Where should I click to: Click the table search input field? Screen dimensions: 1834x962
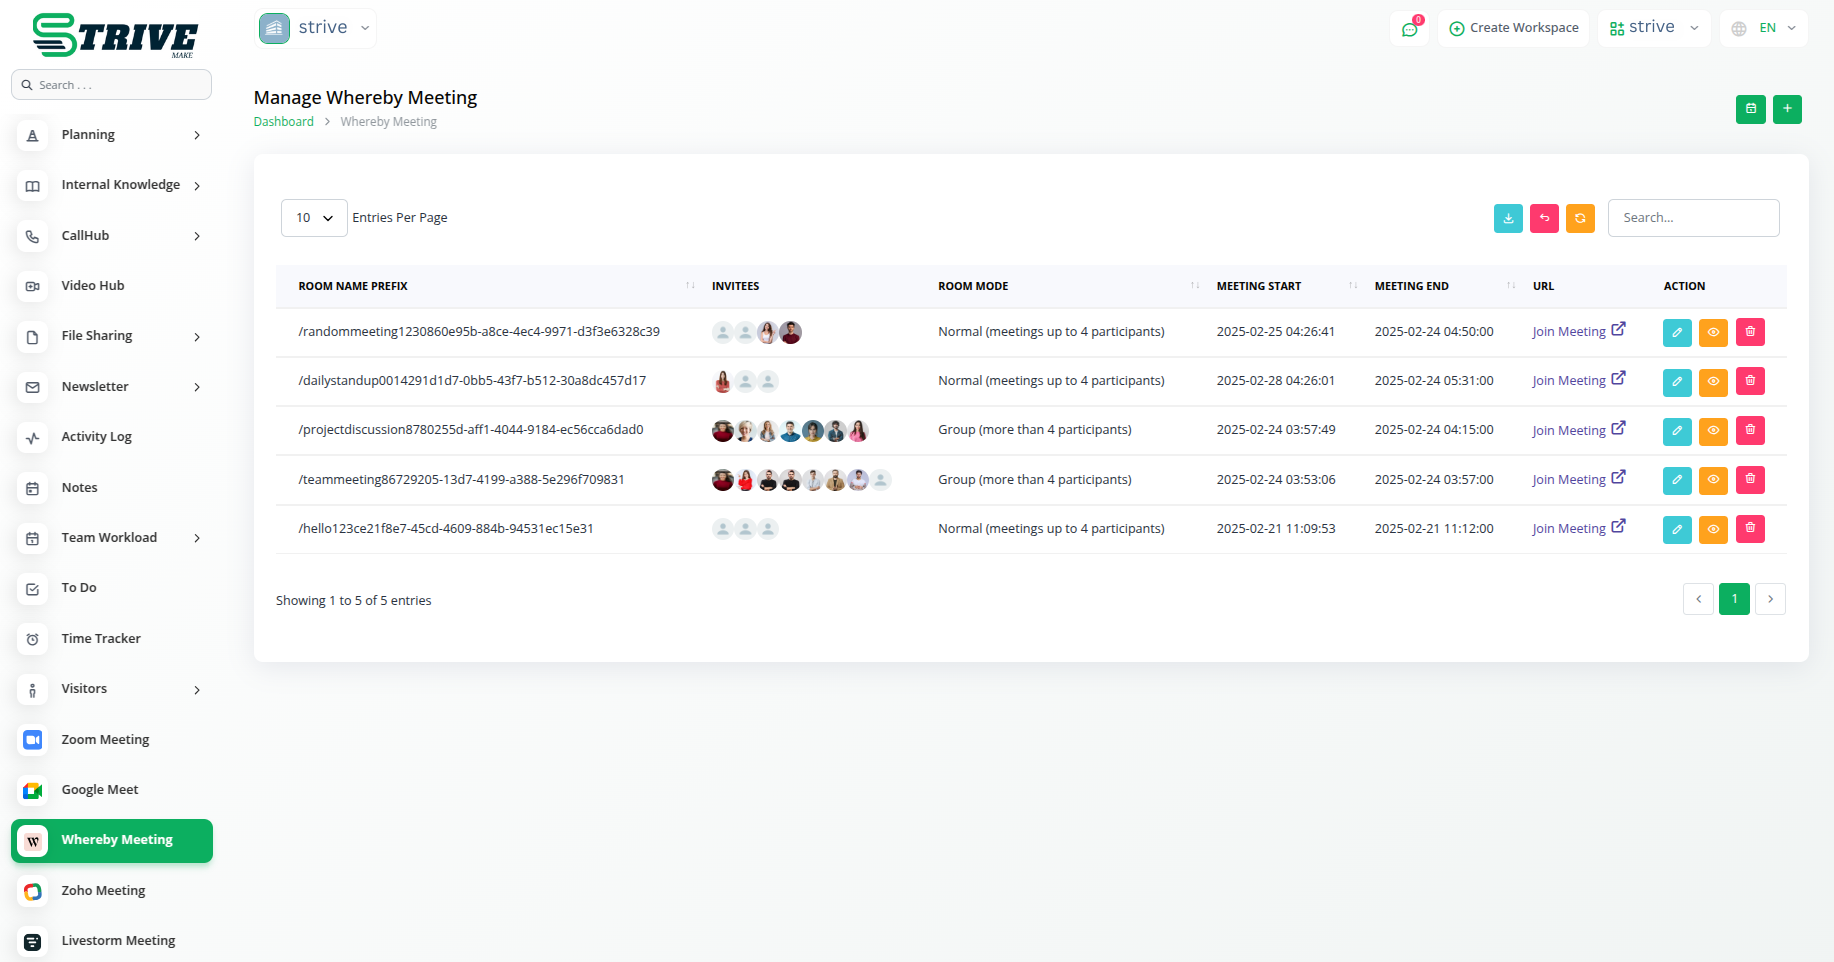(1693, 218)
